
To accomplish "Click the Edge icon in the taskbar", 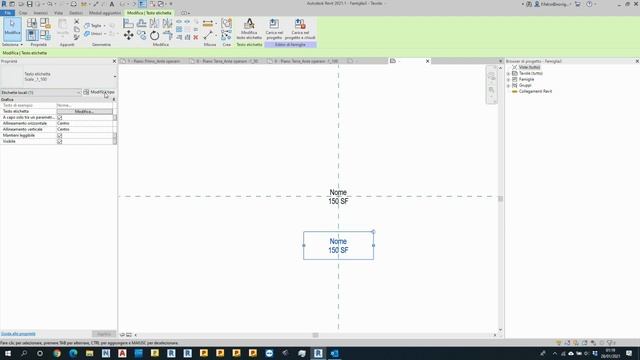I will tap(73, 353).
